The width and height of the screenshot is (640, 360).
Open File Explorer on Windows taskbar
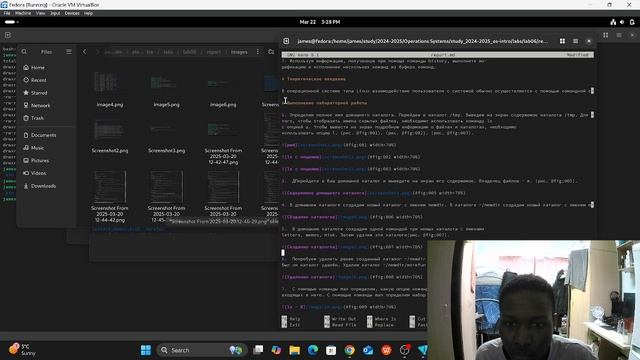(294, 350)
